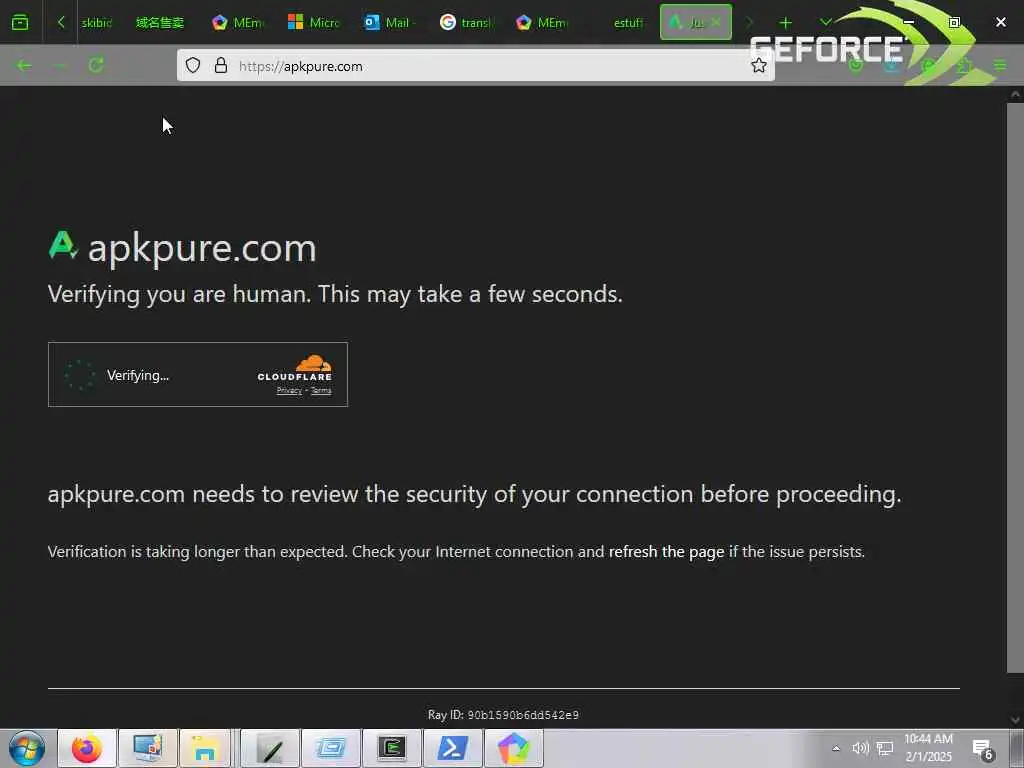Click the tab strip left scroll arrow
Image resolution: width=1024 pixels, height=768 pixels.
pyautogui.click(x=61, y=22)
